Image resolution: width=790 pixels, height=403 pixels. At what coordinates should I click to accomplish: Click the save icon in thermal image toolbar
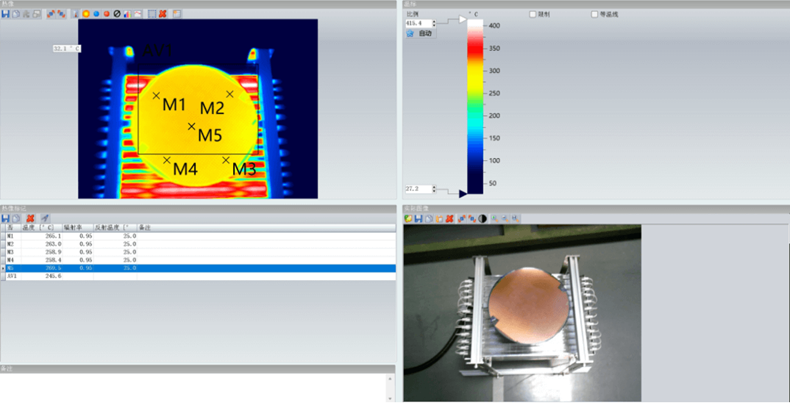tap(6, 14)
